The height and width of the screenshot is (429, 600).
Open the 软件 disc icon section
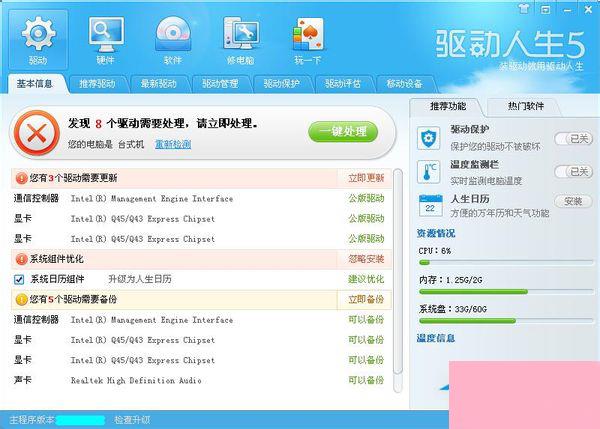pos(173,40)
